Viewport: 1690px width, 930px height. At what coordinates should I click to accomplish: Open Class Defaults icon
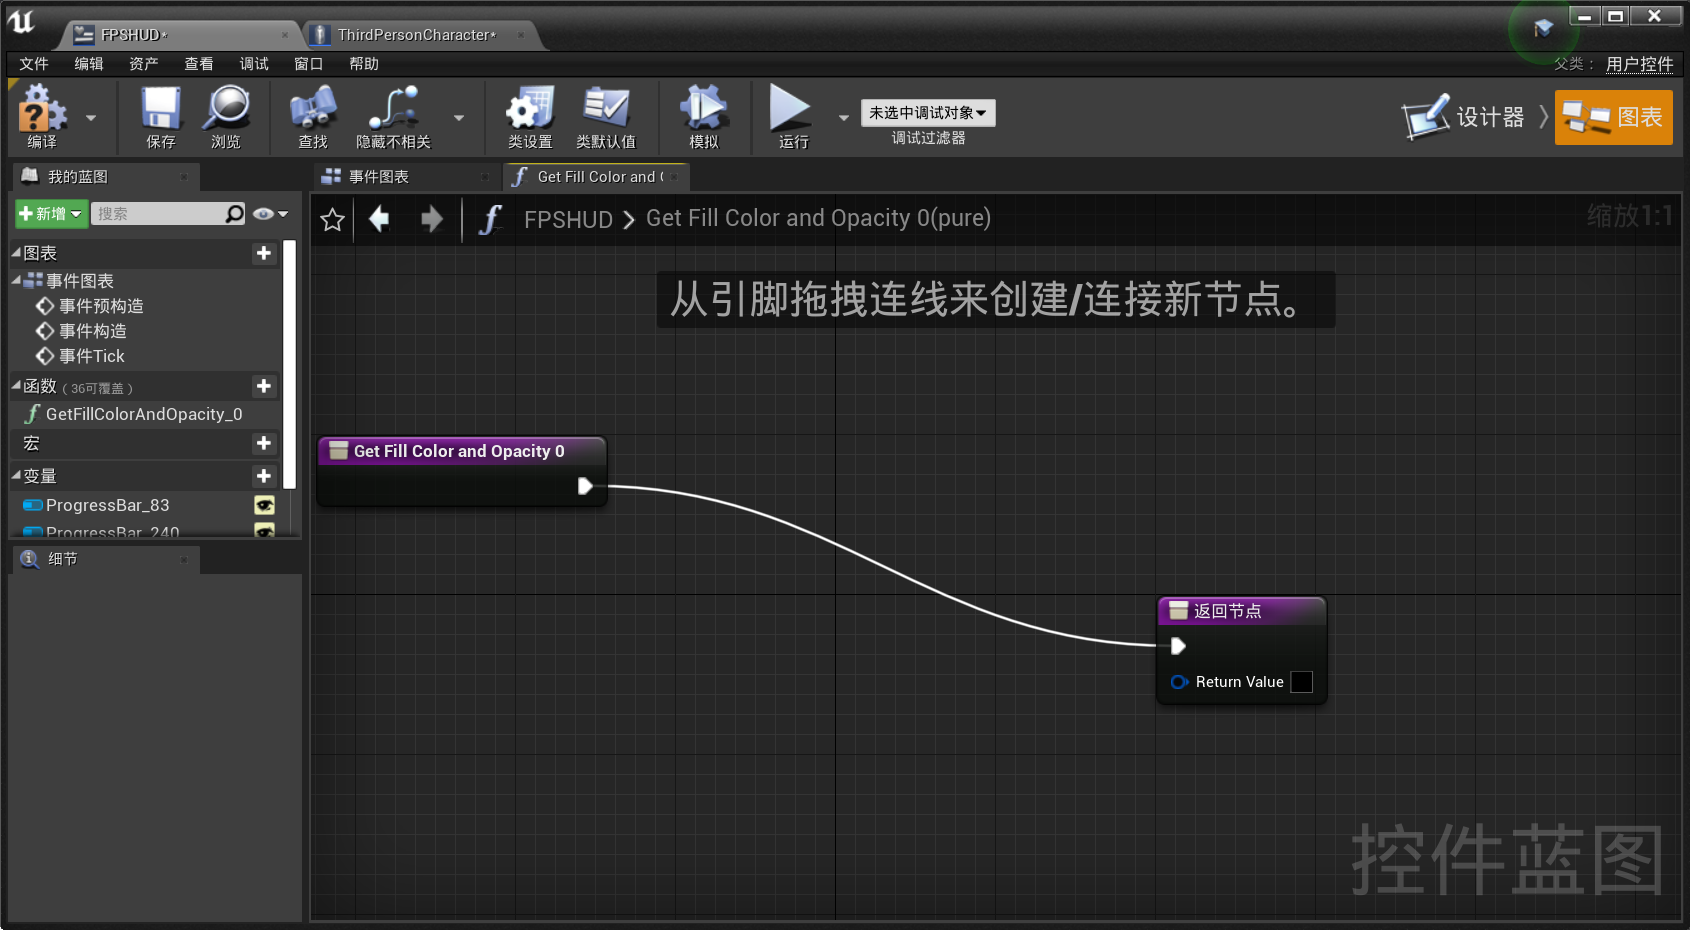[x=605, y=110]
